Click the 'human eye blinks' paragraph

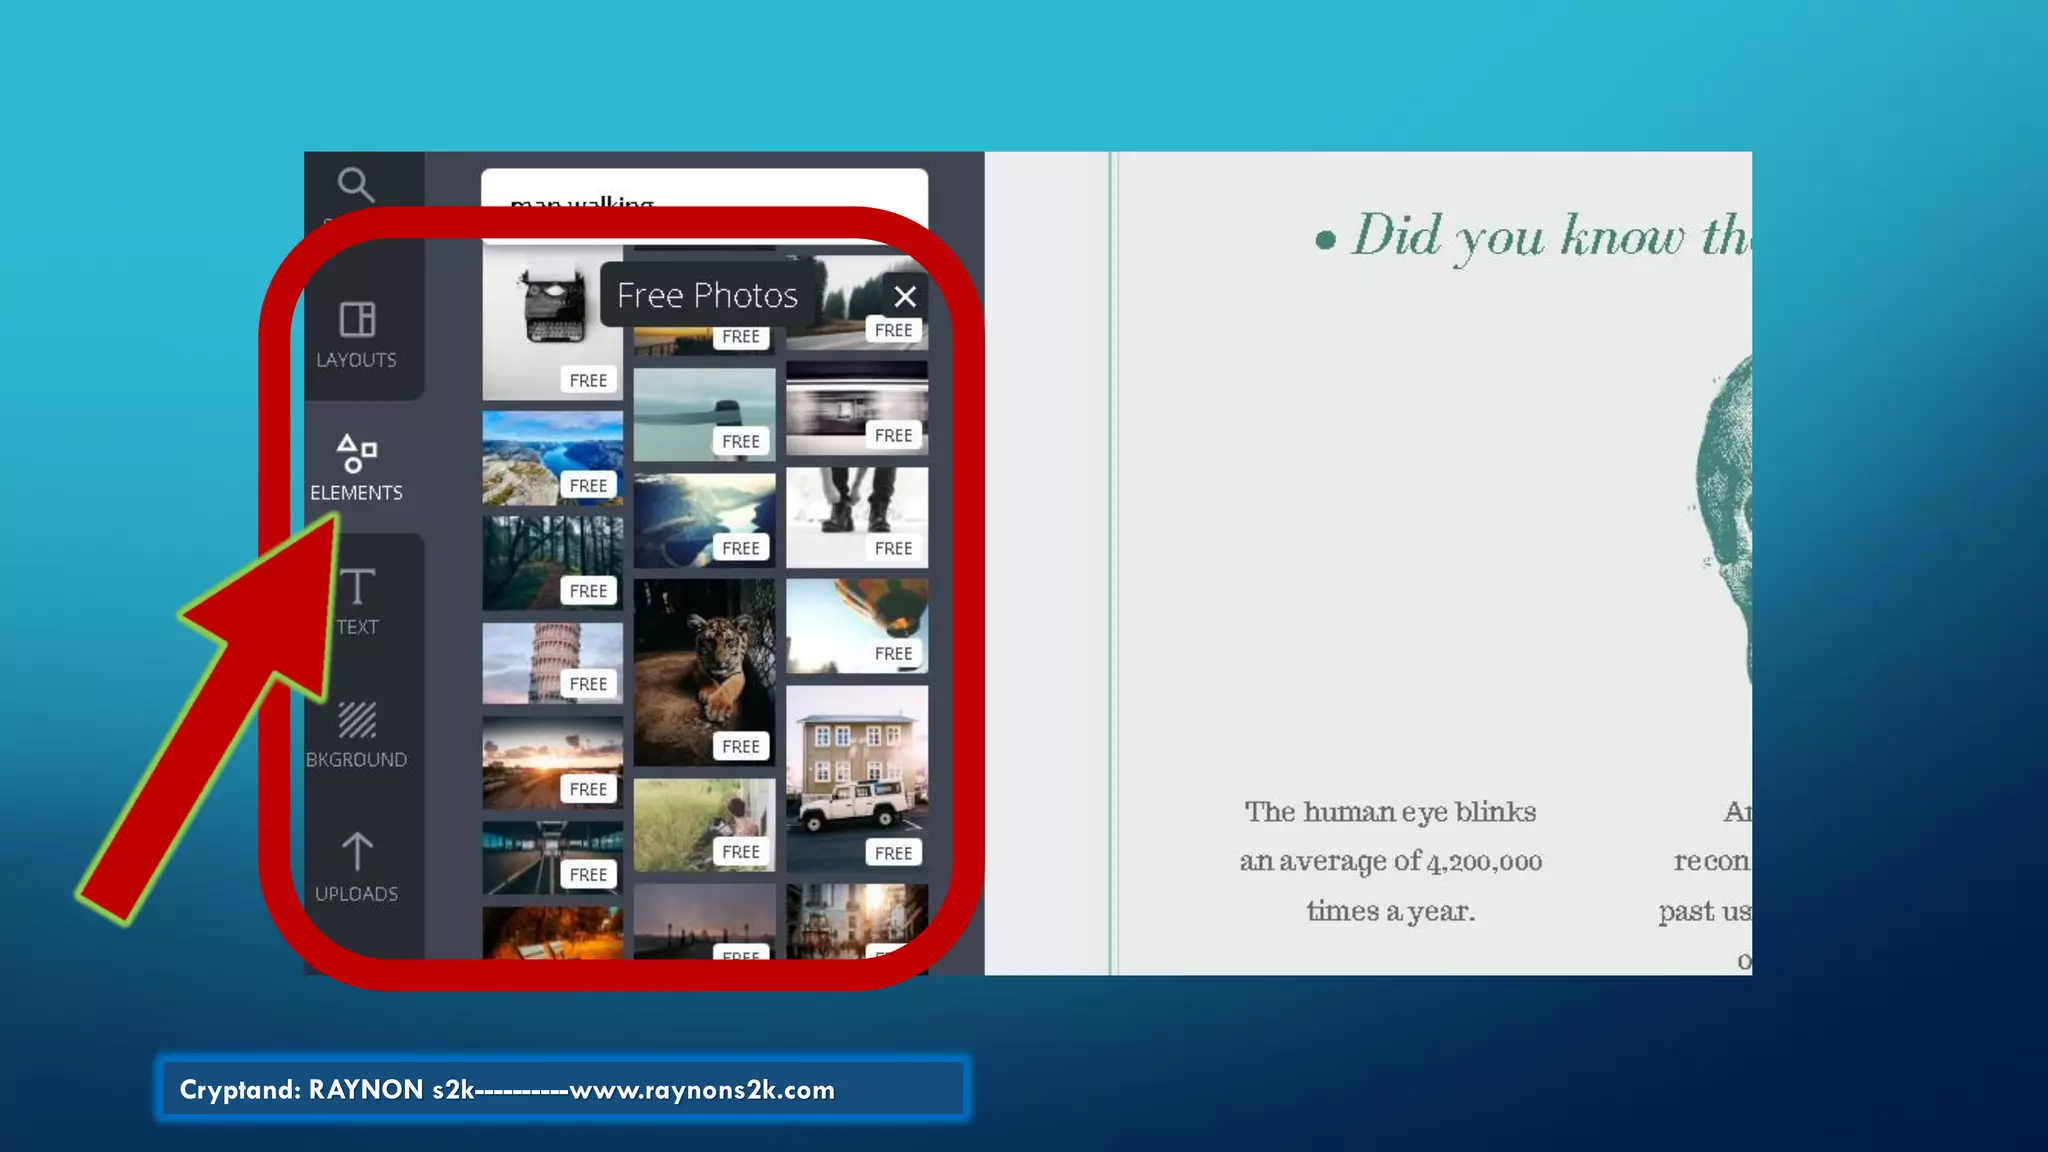[1390, 861]
